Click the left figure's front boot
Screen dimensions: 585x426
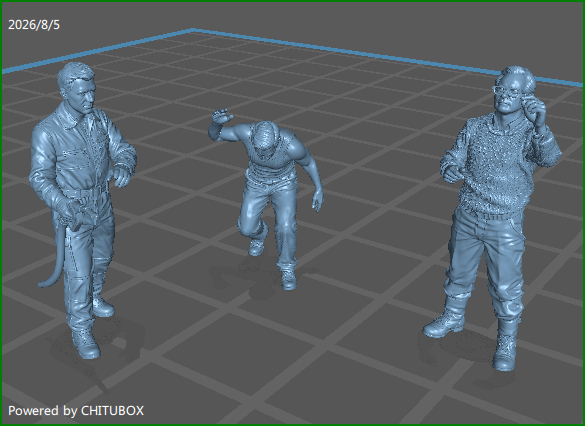(x=86, y=344)
